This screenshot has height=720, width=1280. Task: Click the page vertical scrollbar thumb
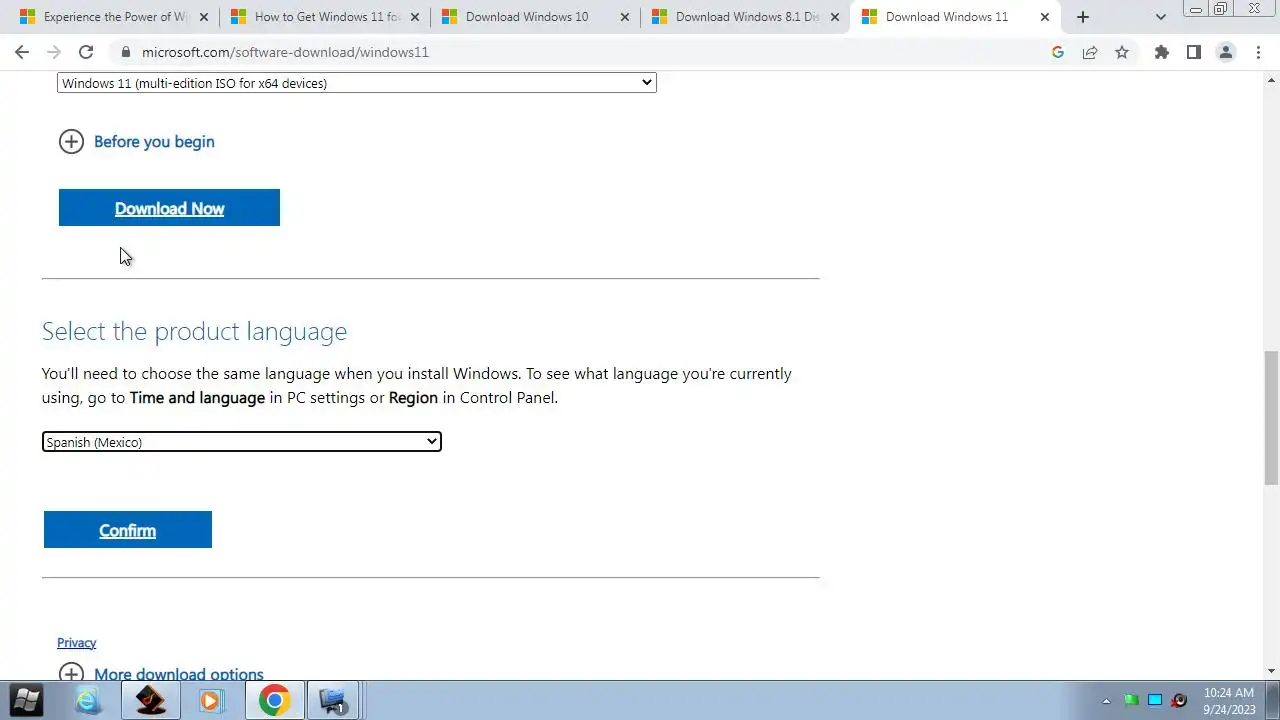(x=1271, y=417)
